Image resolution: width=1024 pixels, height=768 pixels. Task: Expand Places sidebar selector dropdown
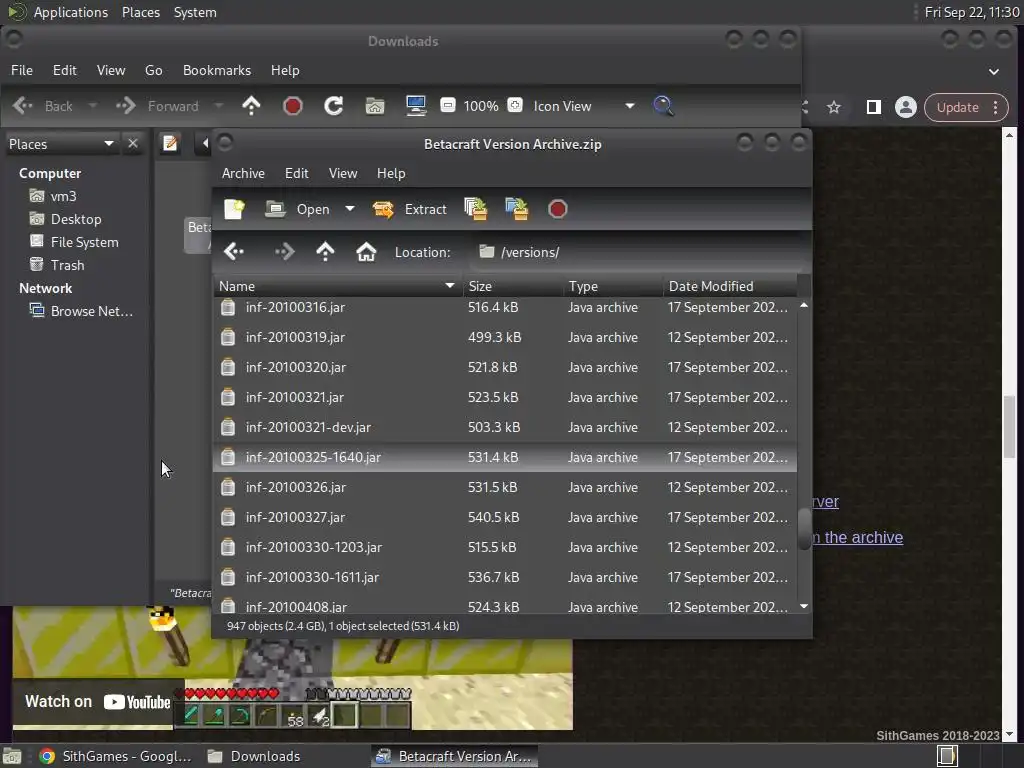click(61, 144)
